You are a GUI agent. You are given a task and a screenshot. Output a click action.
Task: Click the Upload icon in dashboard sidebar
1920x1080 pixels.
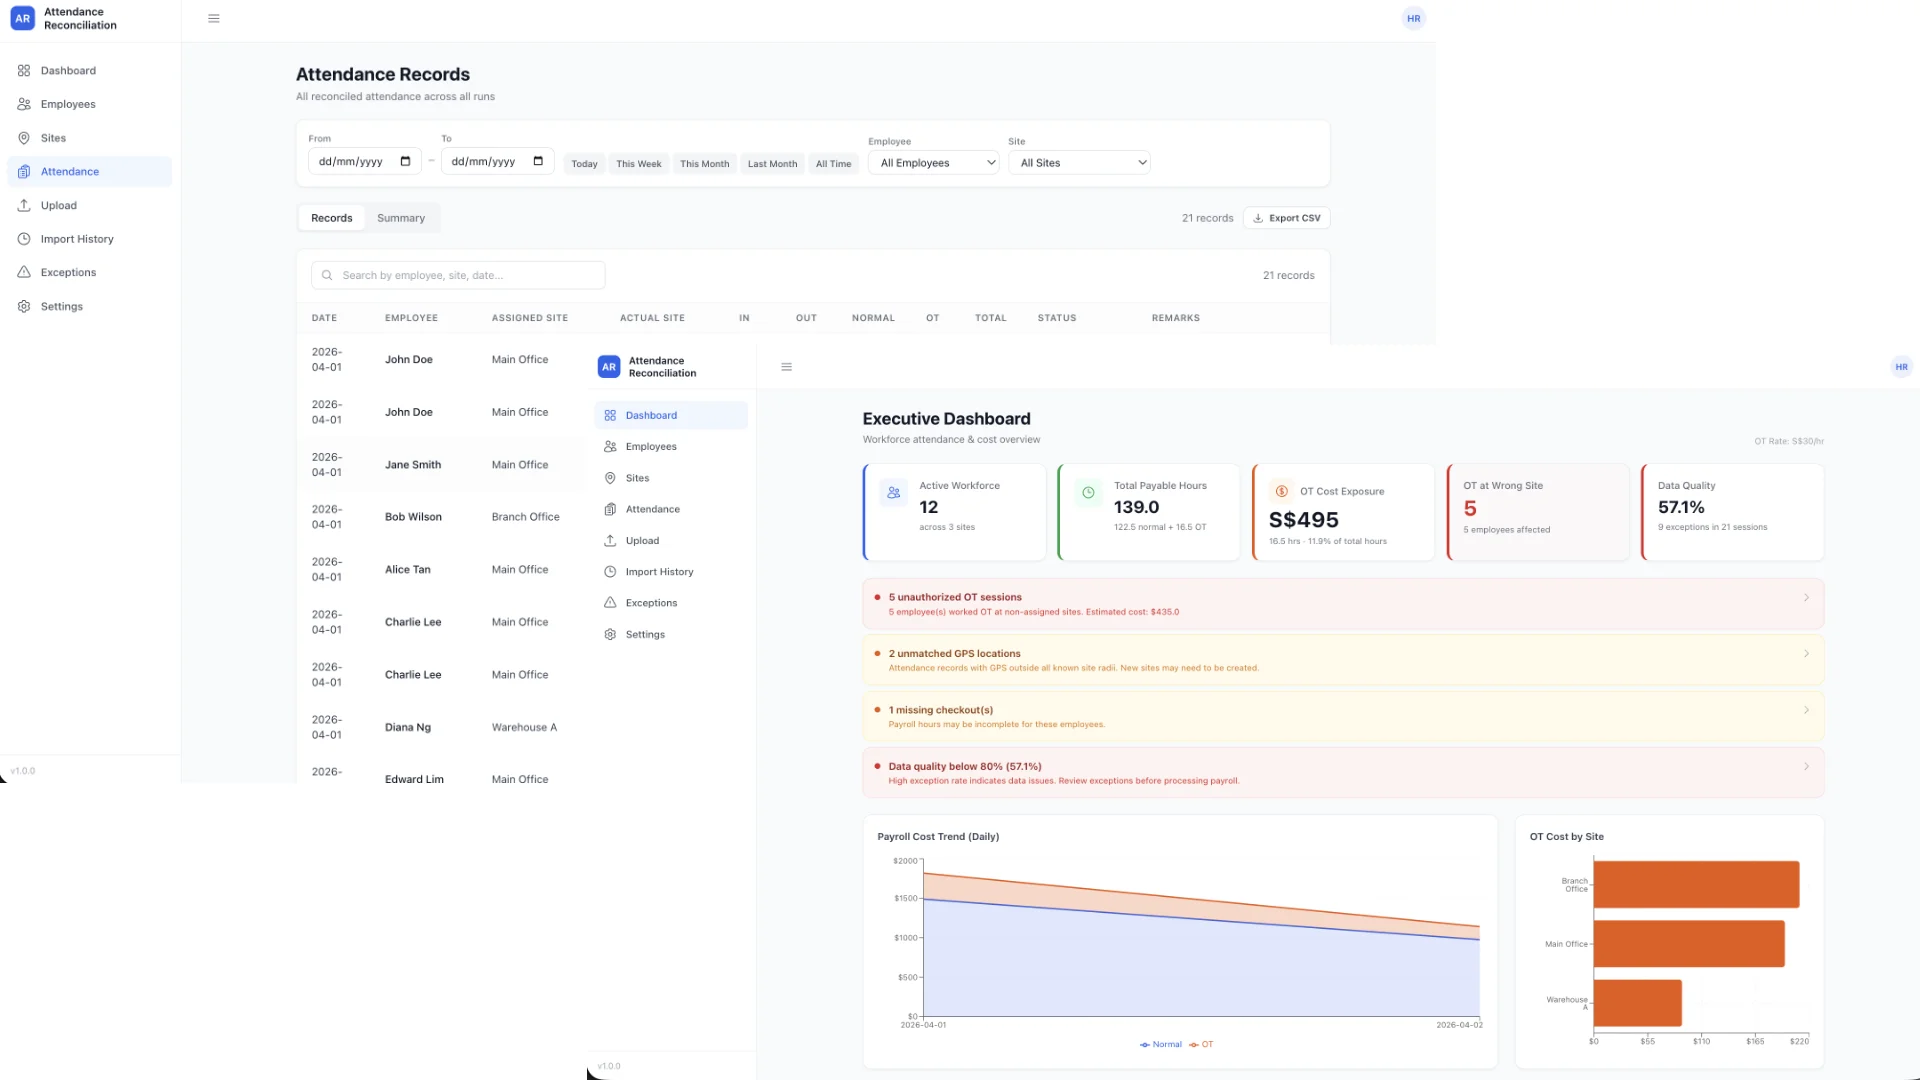tap(610, 541)
